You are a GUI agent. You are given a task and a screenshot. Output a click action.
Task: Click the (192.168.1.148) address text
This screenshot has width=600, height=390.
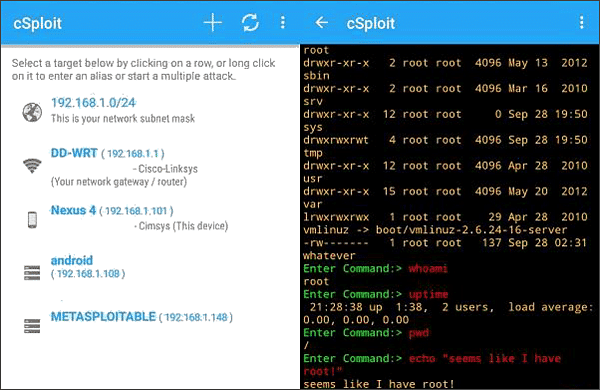point(196,317)
